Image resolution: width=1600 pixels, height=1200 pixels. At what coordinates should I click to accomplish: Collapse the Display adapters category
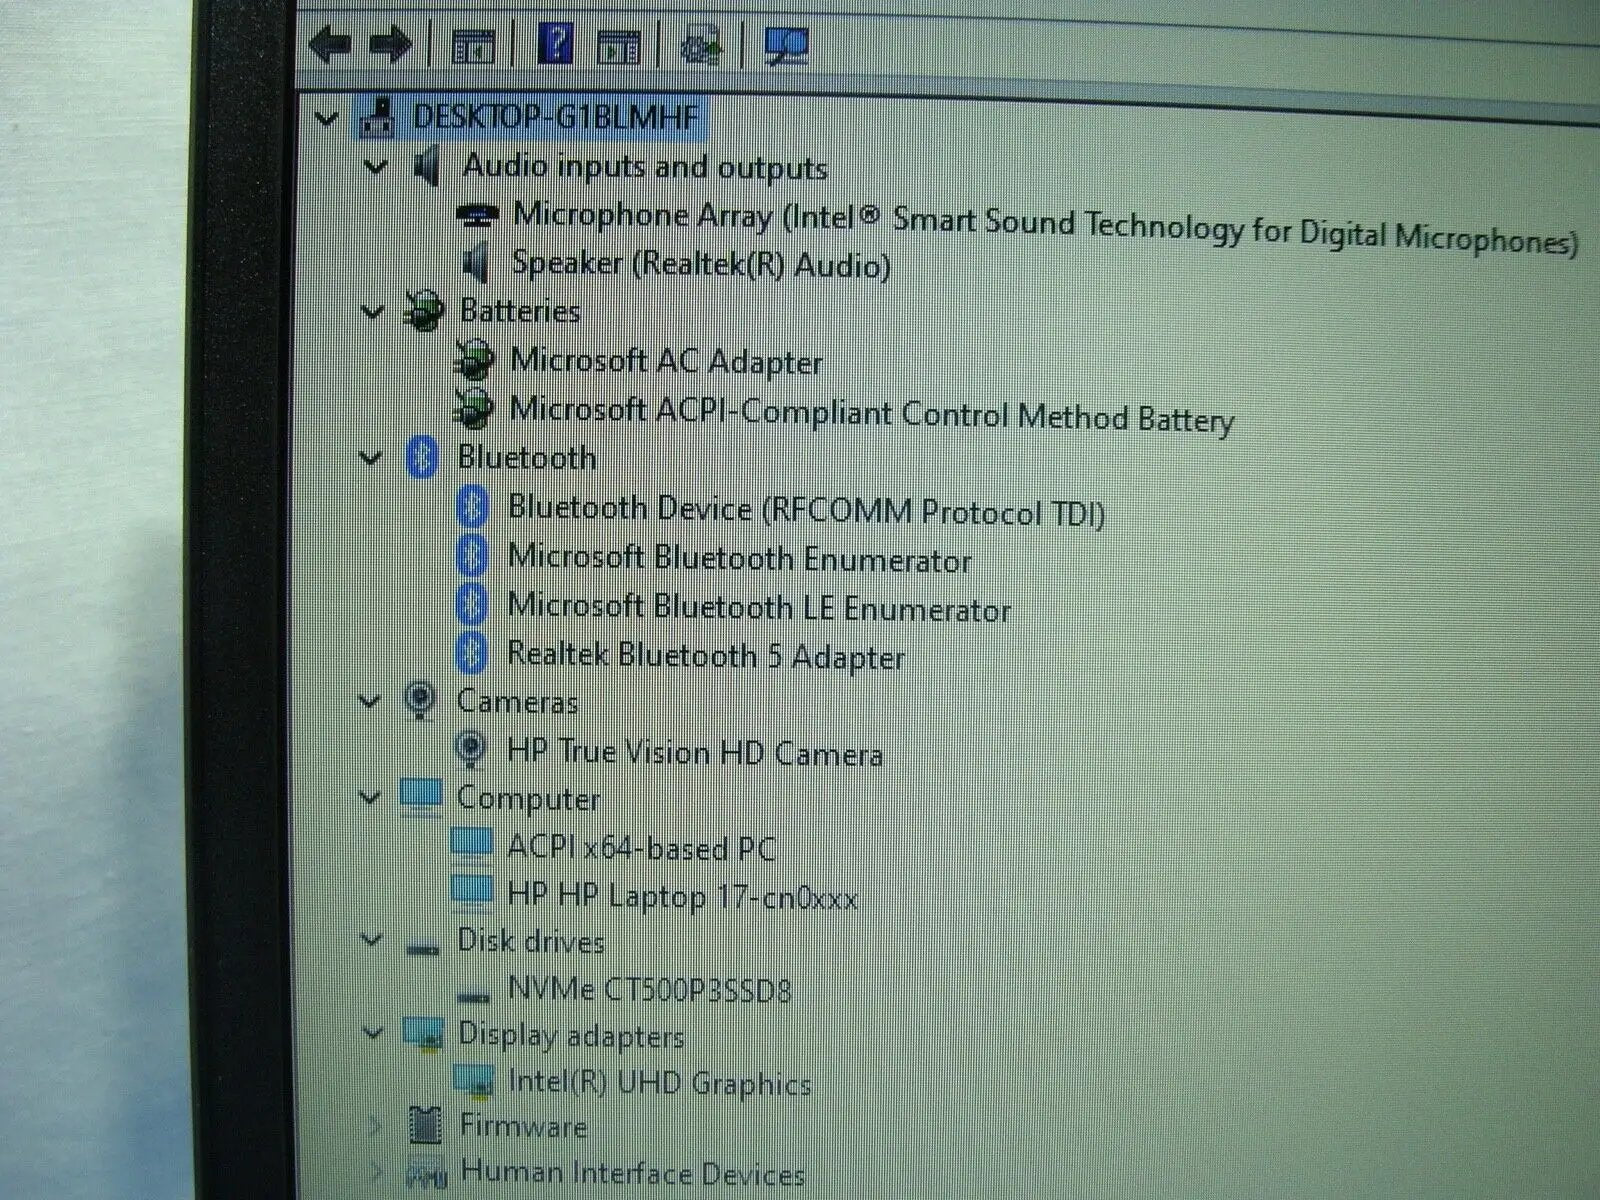coord(372,1032)
